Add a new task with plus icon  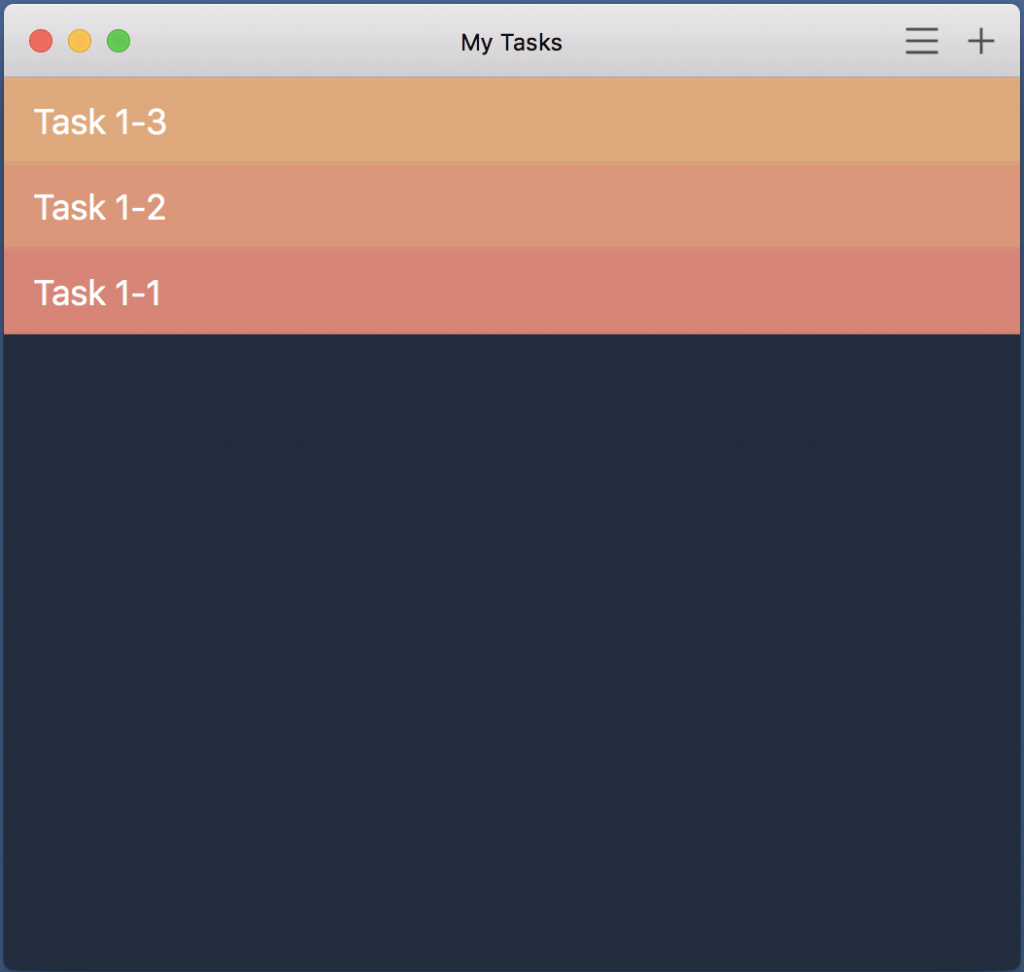coord(980,41)
